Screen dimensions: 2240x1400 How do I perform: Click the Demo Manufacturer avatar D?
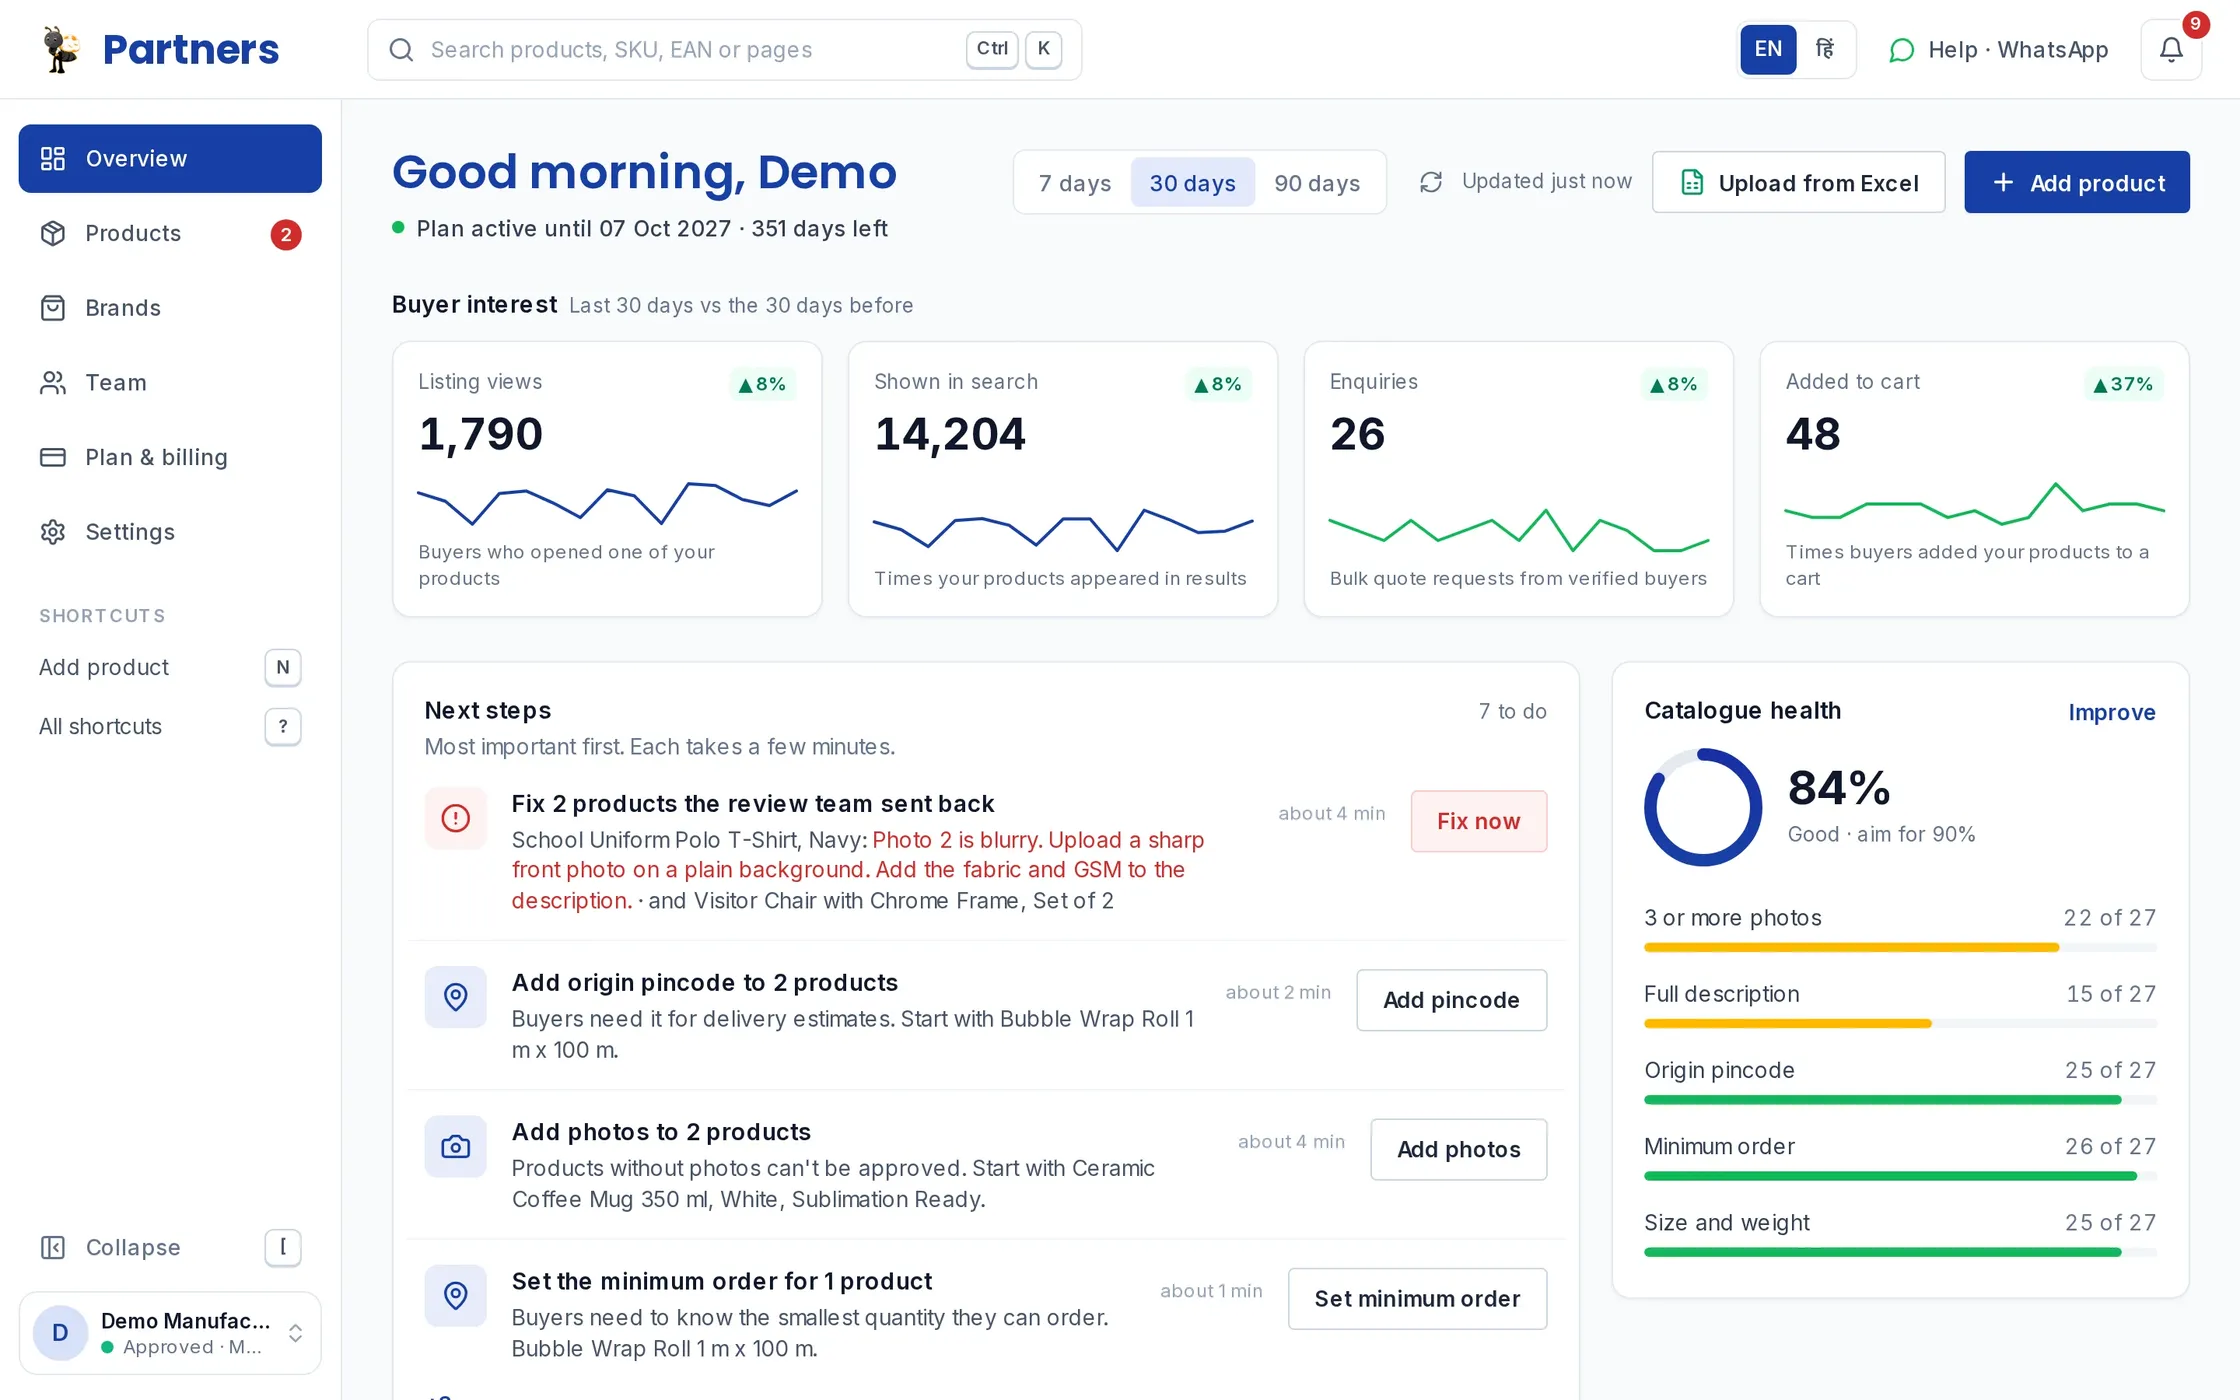[61, 1333]
